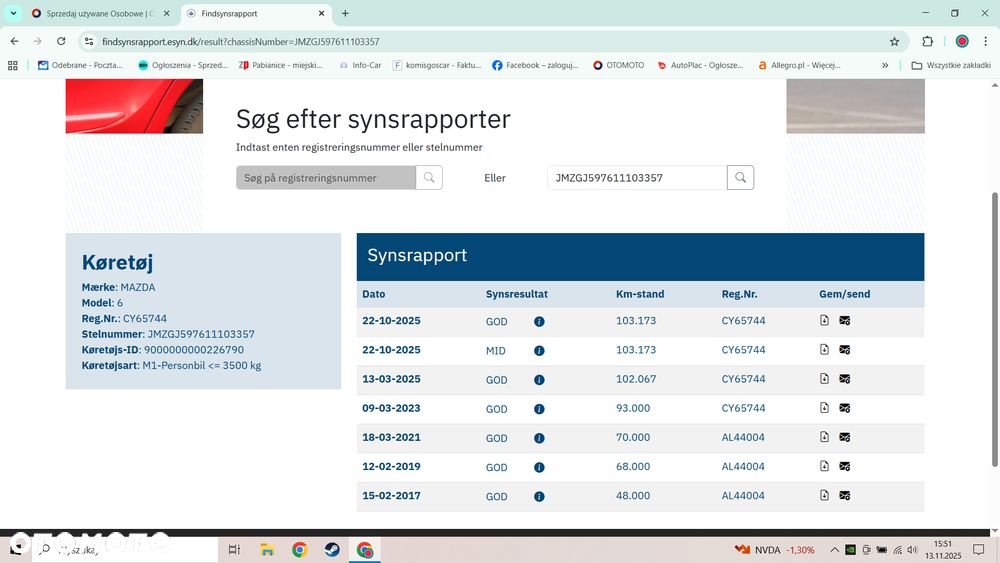Reload the current page
This screenshot has height=563, width=1000.
tap(61, 41)
